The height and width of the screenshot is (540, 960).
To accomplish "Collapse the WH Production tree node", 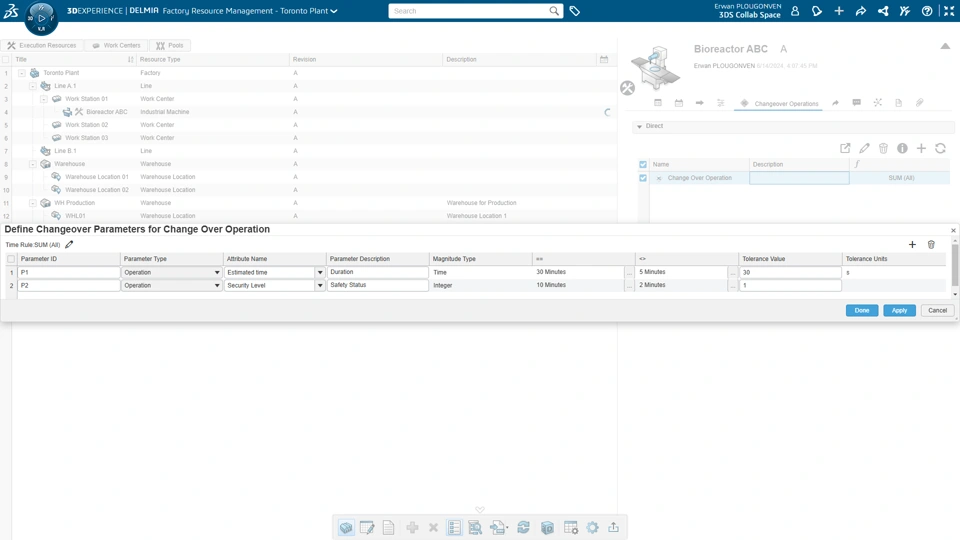I will 33,203.
